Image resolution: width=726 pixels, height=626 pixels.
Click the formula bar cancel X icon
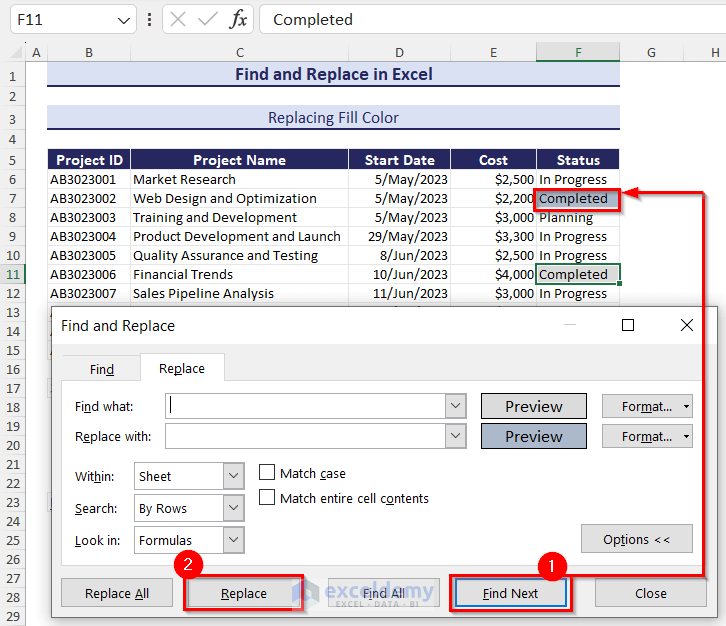coord(178,19)
